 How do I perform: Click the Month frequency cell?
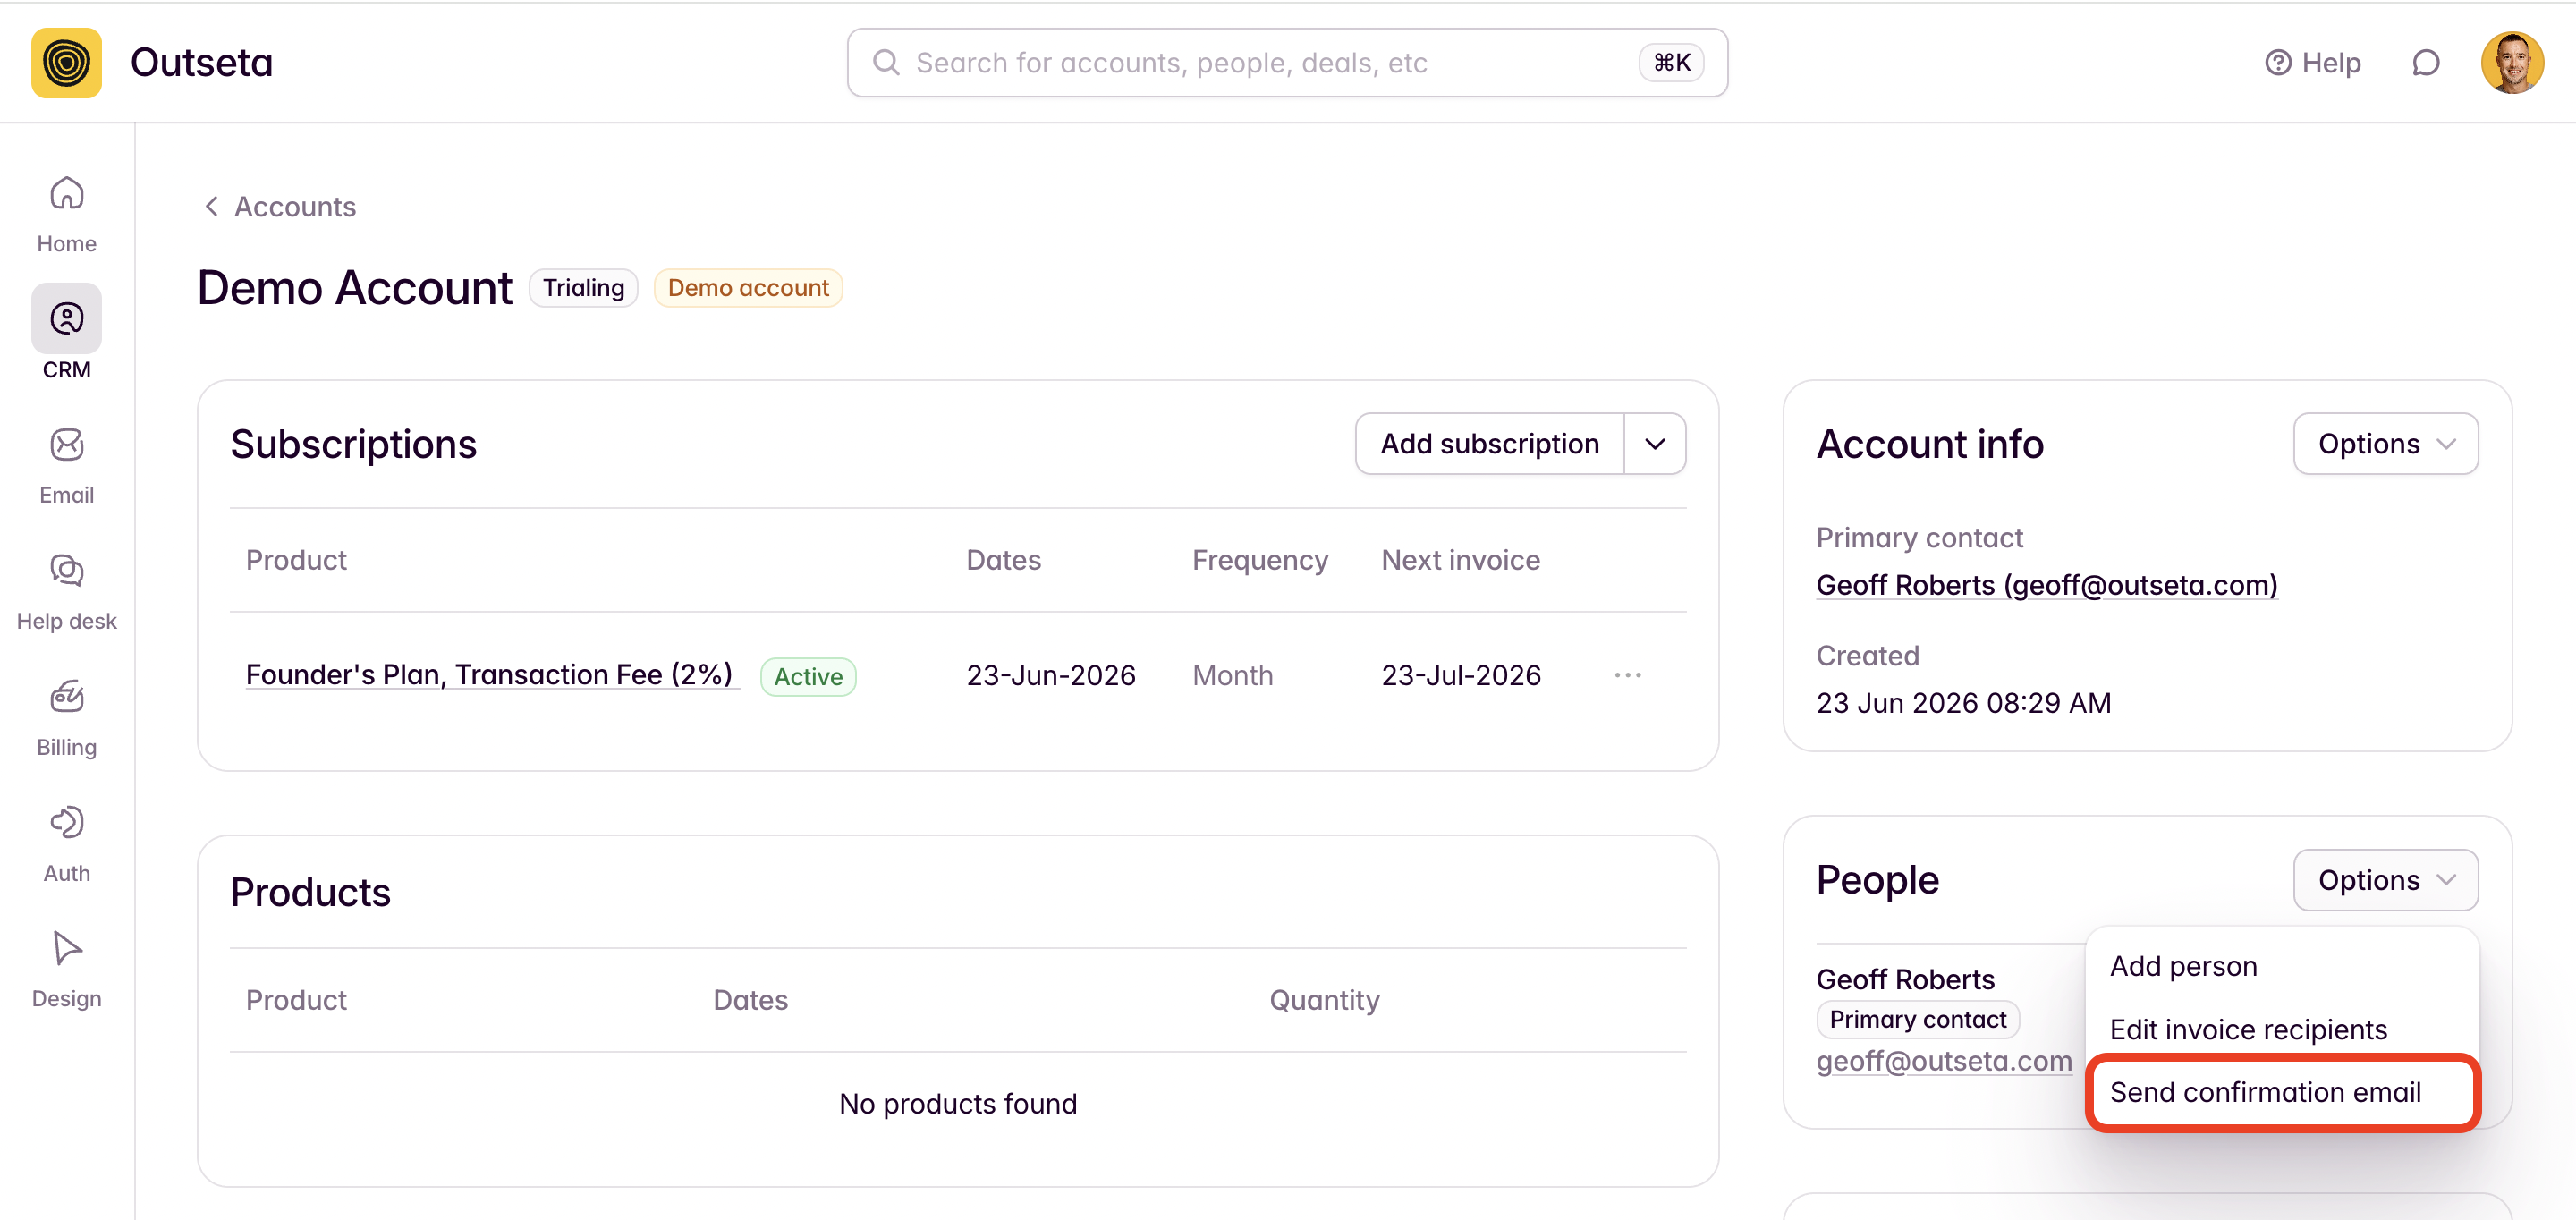(x=1232, y=676)
